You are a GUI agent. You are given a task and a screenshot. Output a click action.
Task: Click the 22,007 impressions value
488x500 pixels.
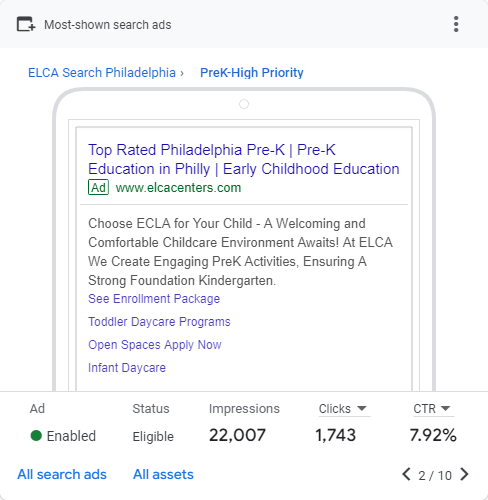(237, 435)
